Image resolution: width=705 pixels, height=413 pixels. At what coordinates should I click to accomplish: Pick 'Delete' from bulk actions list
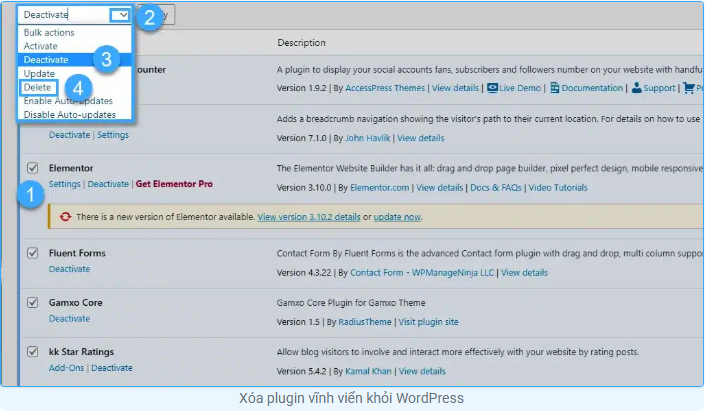[38, 87]
